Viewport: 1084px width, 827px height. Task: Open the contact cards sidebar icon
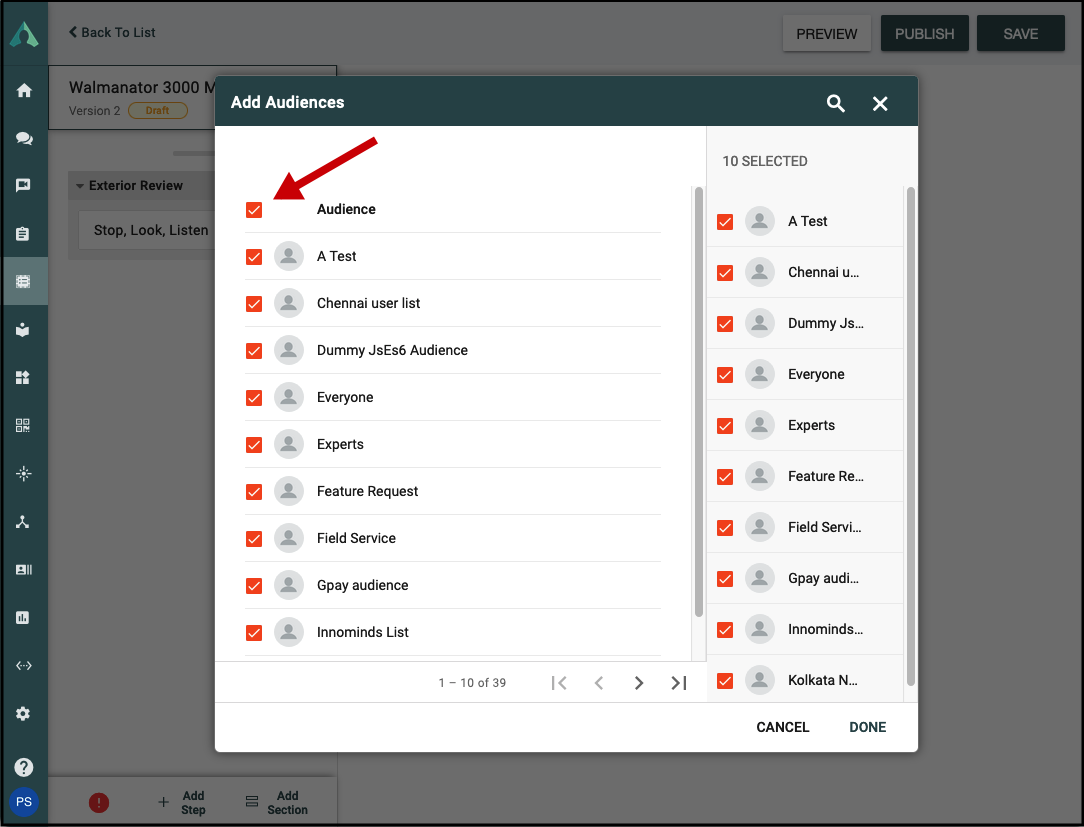click(x=24, y=570)
